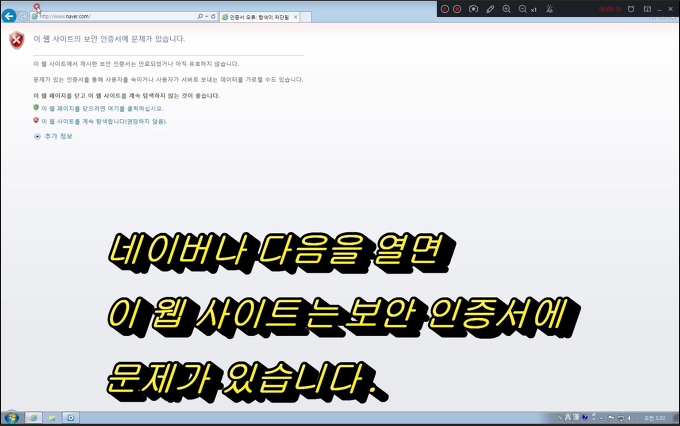
Task: Open the Windows Start menu orb
Action: [12, 418]
